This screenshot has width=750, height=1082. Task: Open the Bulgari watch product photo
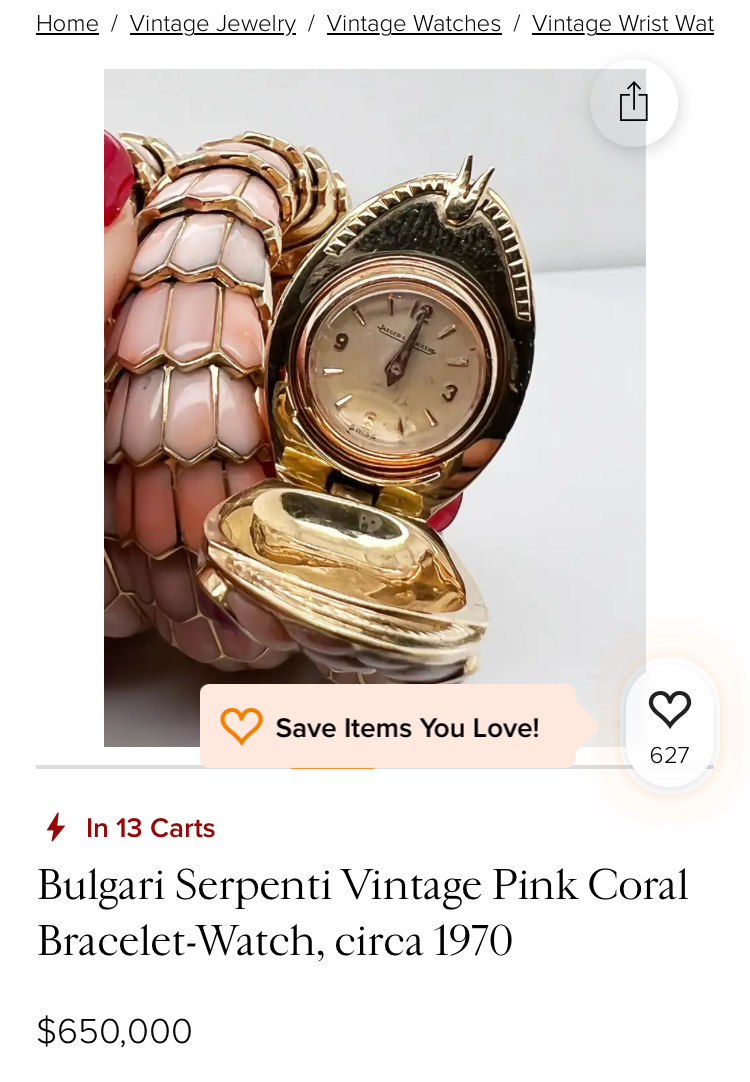tap(375, 407)
